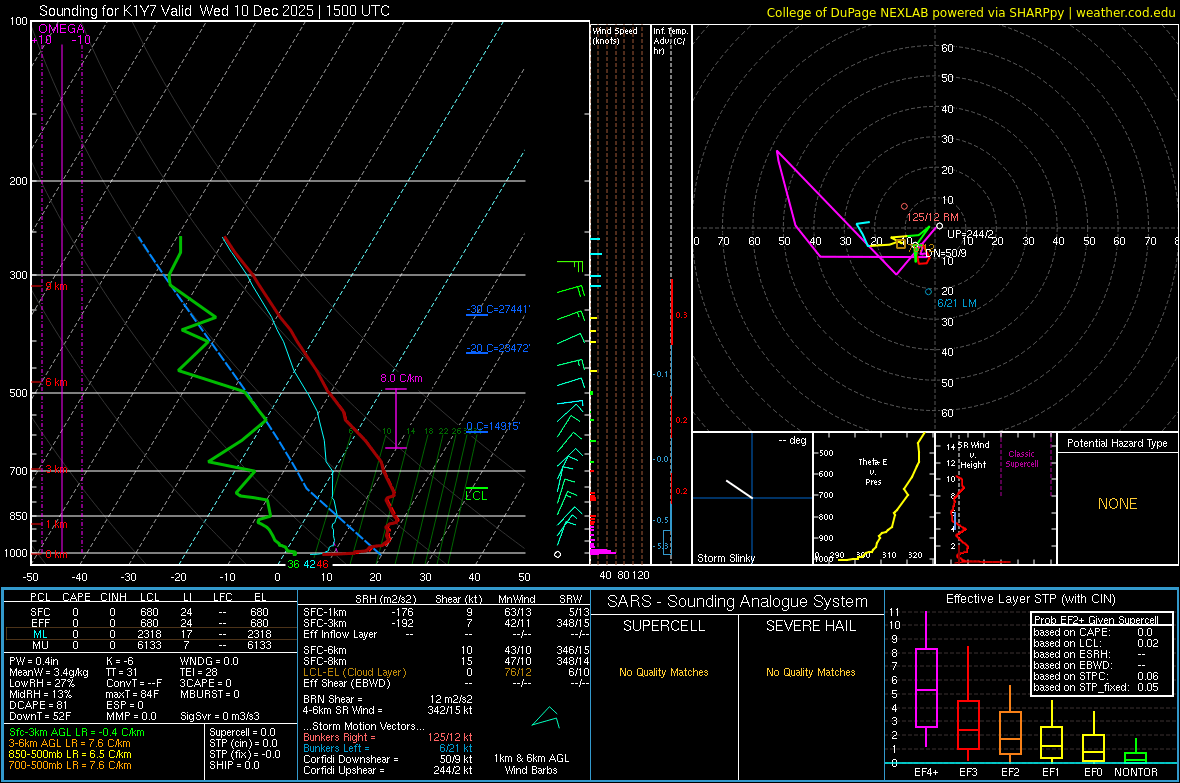Click the maxT = 84F value
The width and height of the screenshot is (1180, 783).
tap(132, 694)
